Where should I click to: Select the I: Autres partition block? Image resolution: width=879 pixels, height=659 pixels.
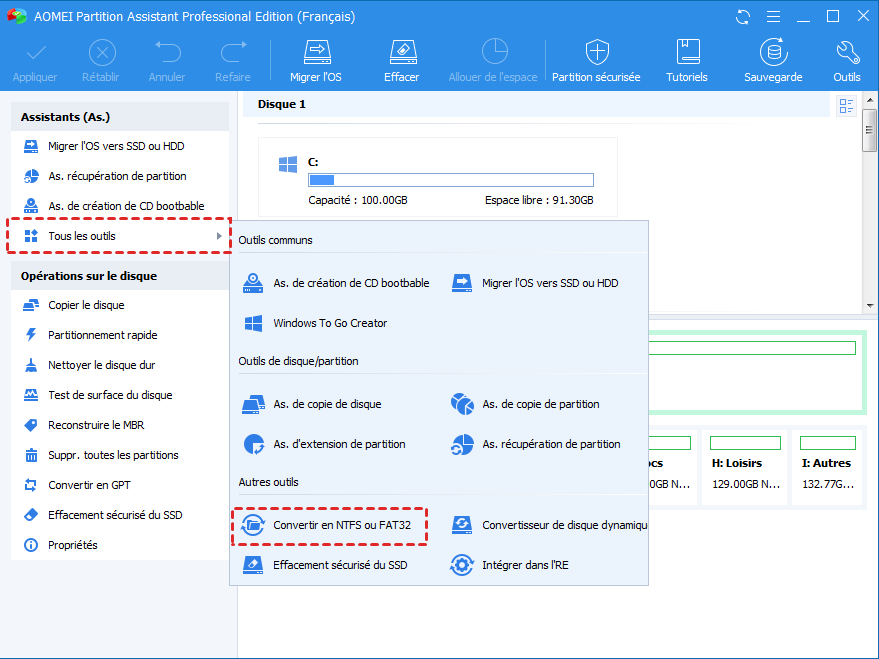click(827, 468)
